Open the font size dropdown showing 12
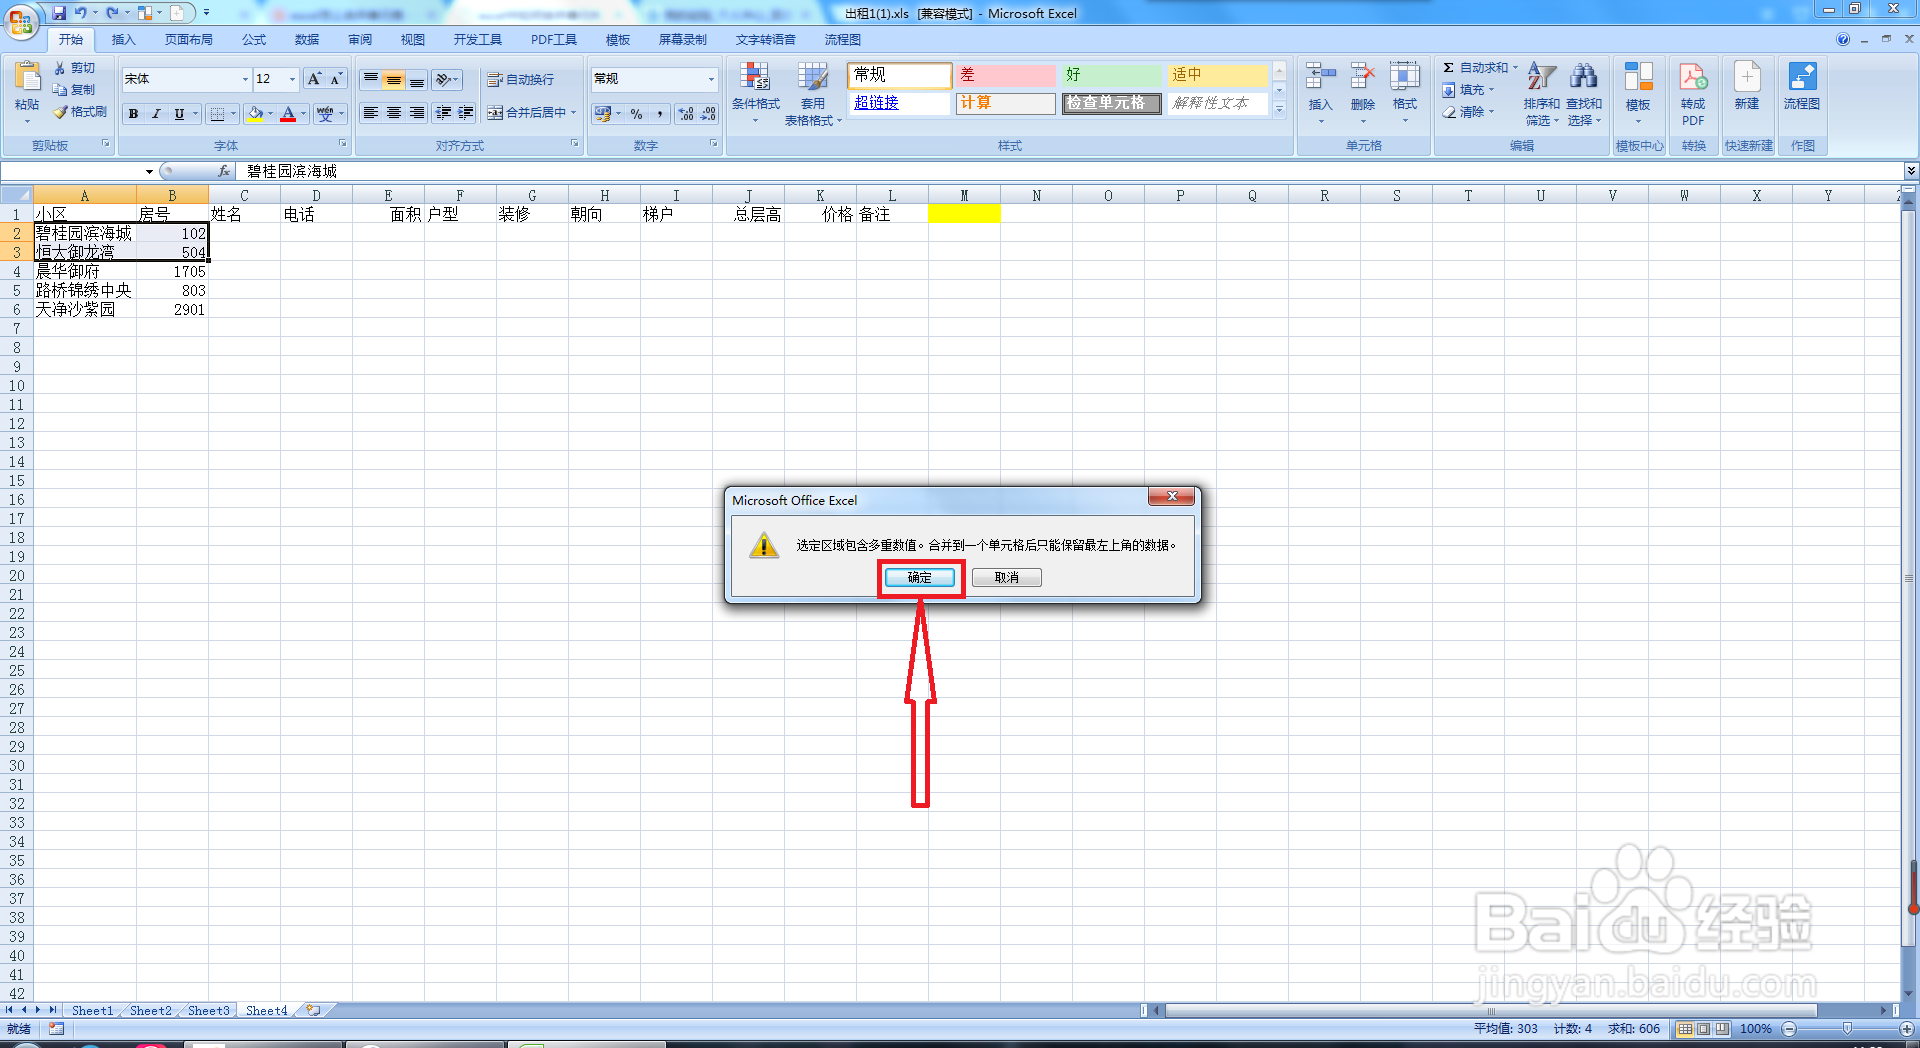The image size is (1920, 1048). [292, 79]
